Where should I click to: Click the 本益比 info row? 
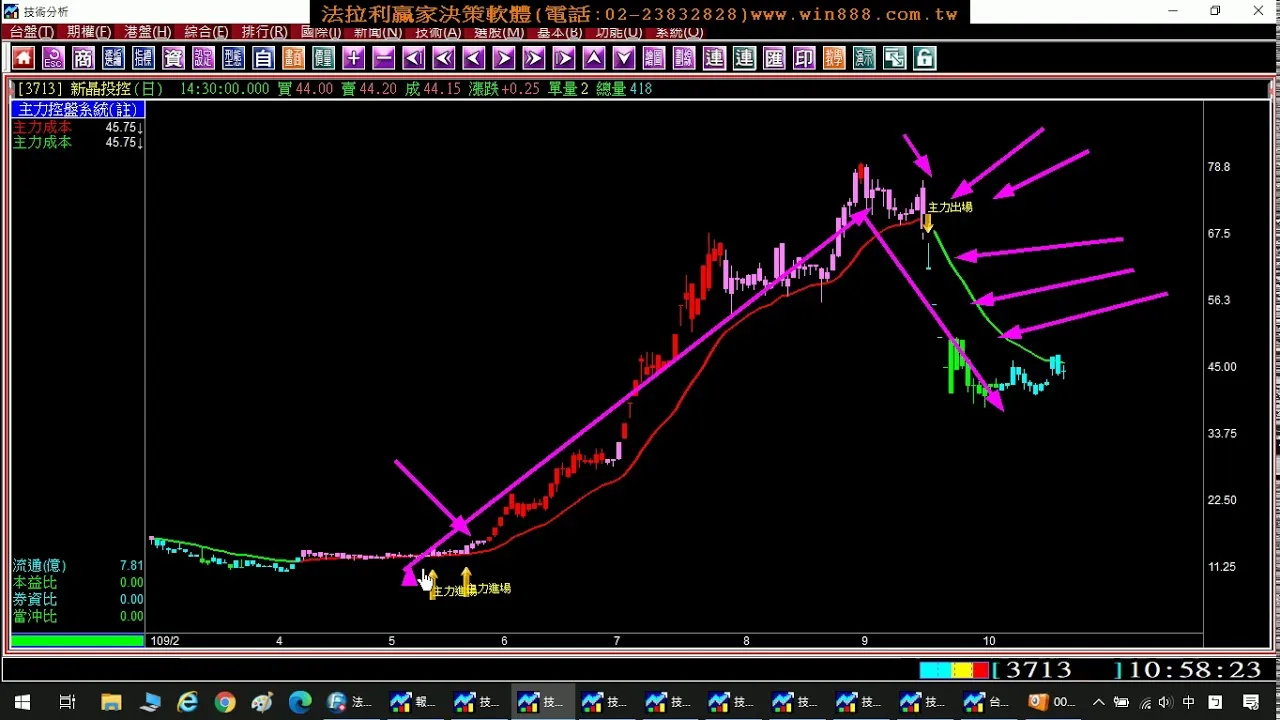click(x=78, y=582)
